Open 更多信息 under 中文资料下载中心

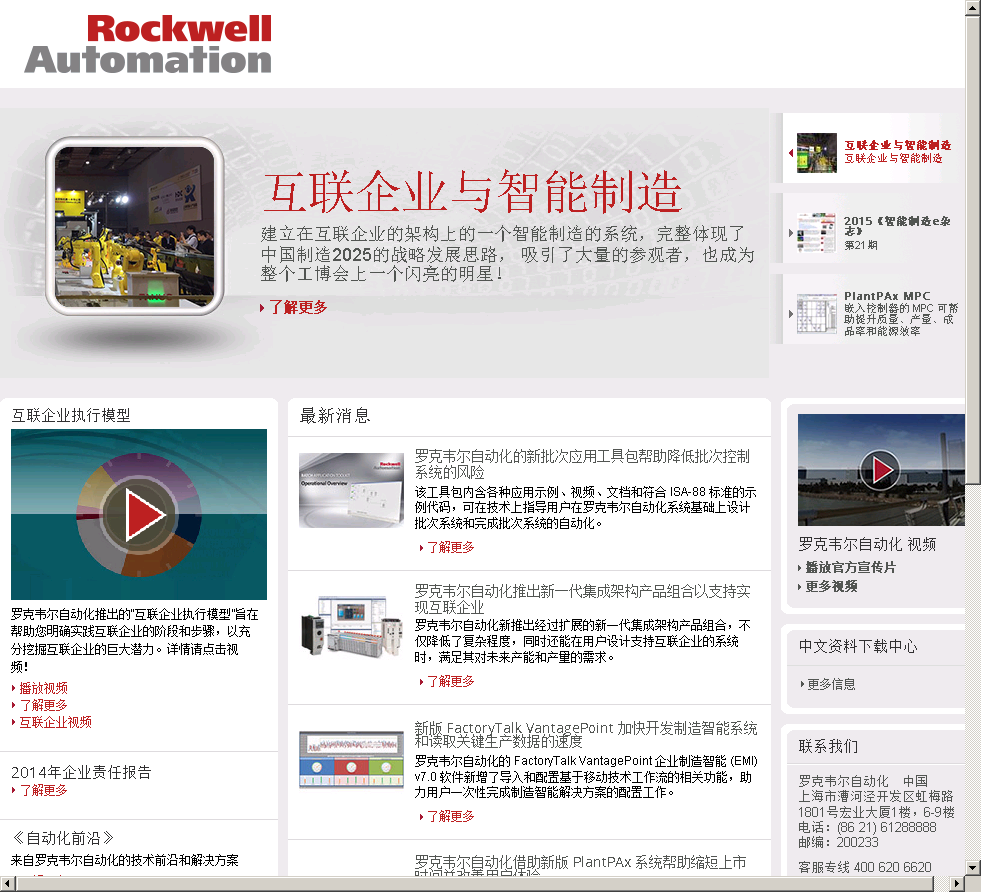coord(831,684)
